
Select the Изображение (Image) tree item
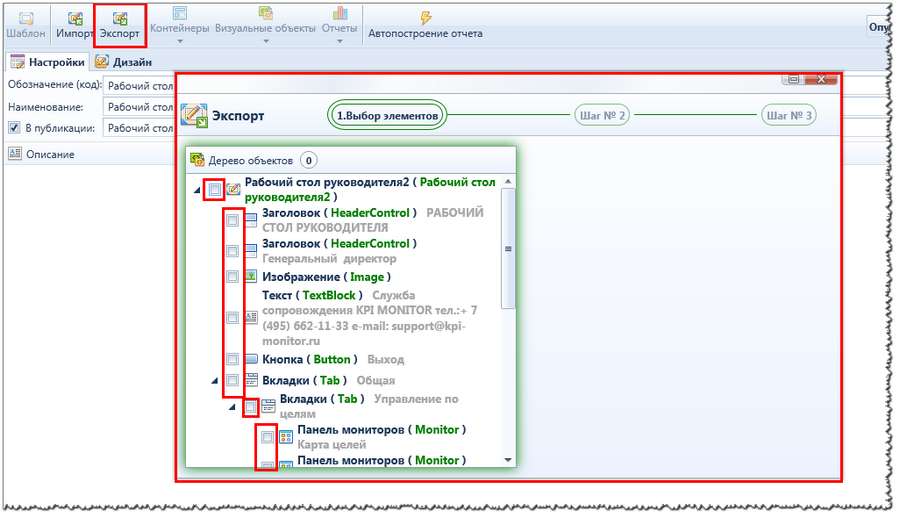(x=326, y=277)
